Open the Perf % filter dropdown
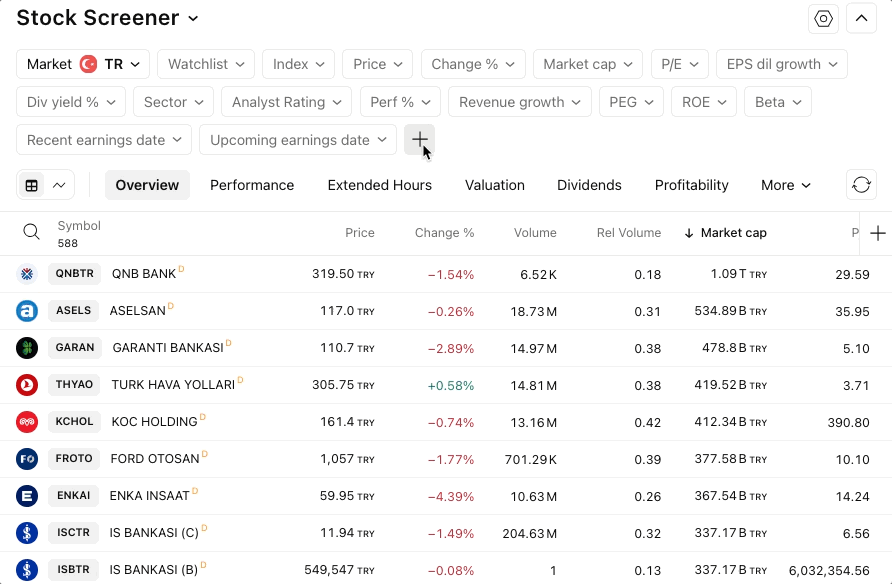Image resolution: width=892 pixels, height=584 pixels. pos(400,102)
